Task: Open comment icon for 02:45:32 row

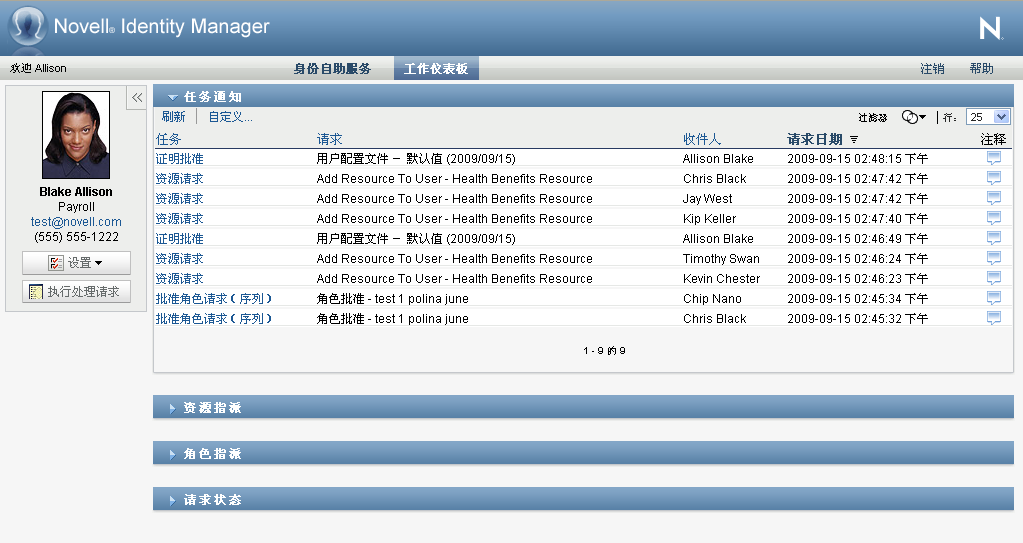Action: click(x=994, y=318)
